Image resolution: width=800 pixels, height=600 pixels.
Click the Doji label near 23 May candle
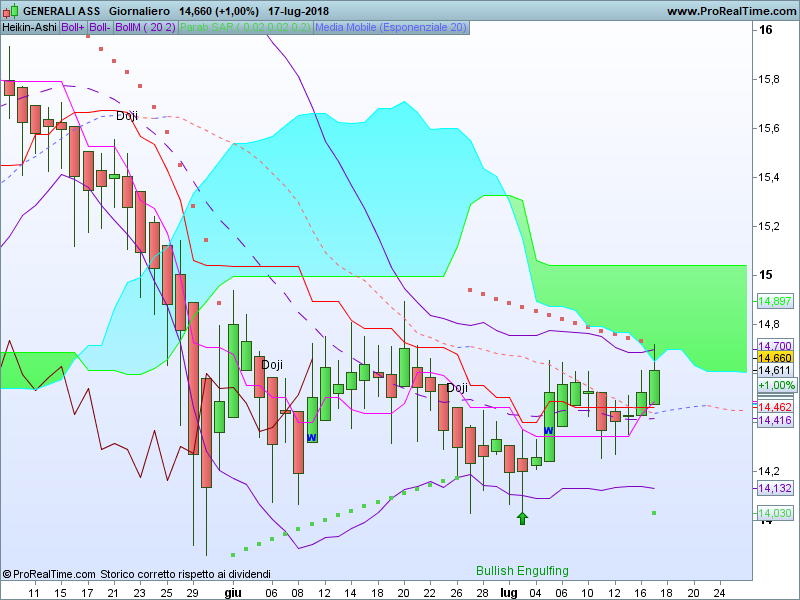127,116
